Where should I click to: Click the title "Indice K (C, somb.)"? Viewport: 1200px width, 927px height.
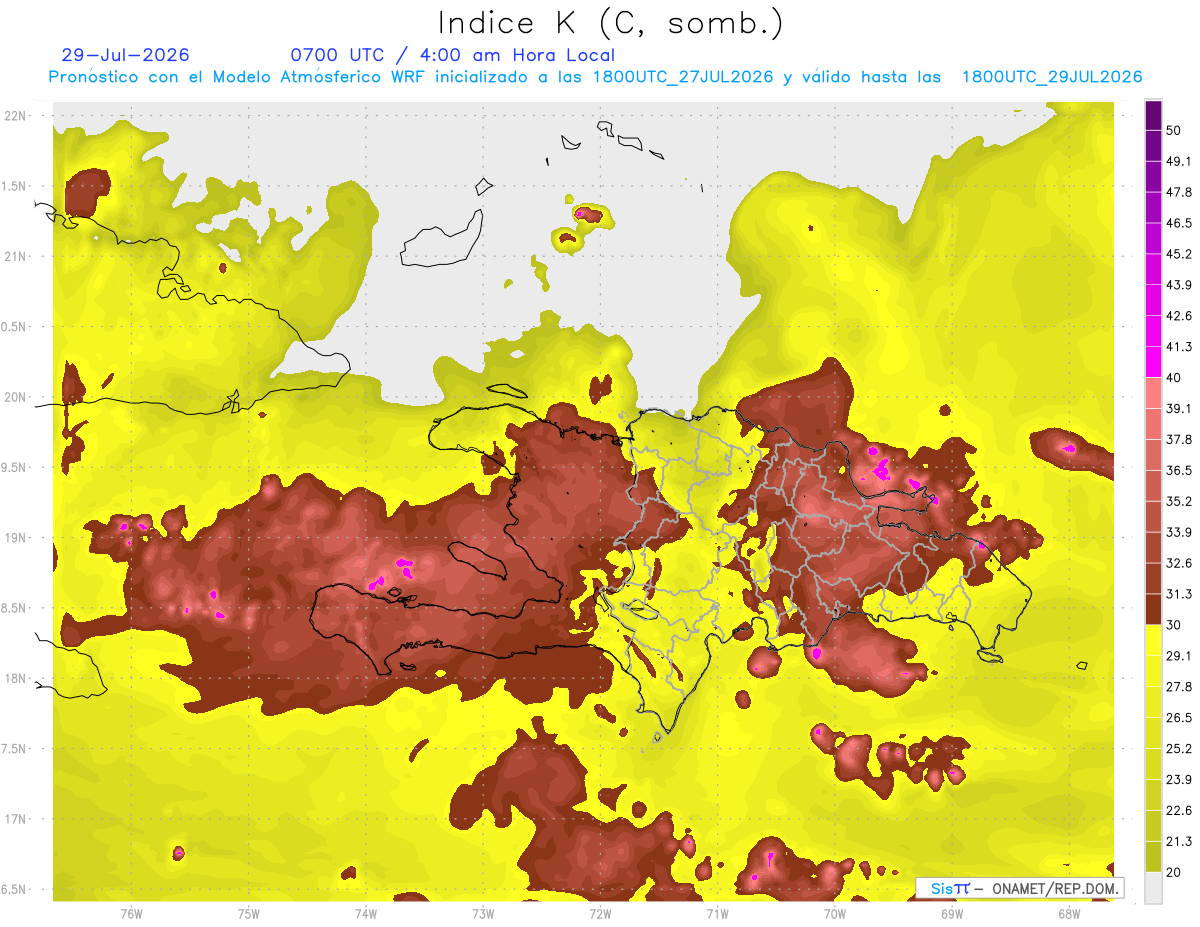610,23
